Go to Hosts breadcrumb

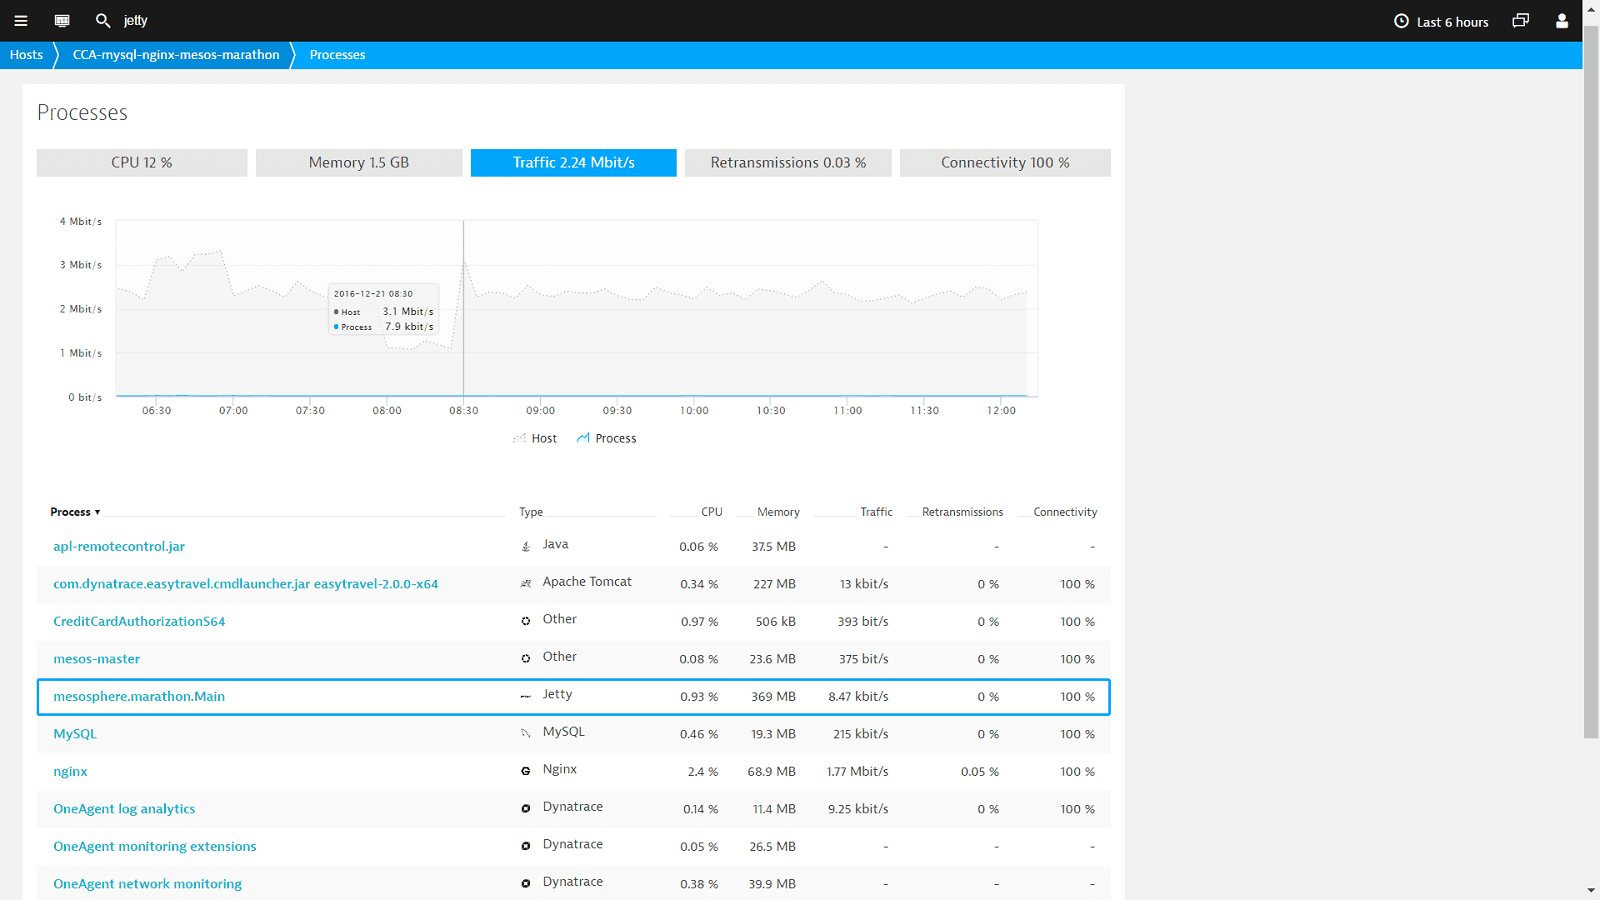26,55
